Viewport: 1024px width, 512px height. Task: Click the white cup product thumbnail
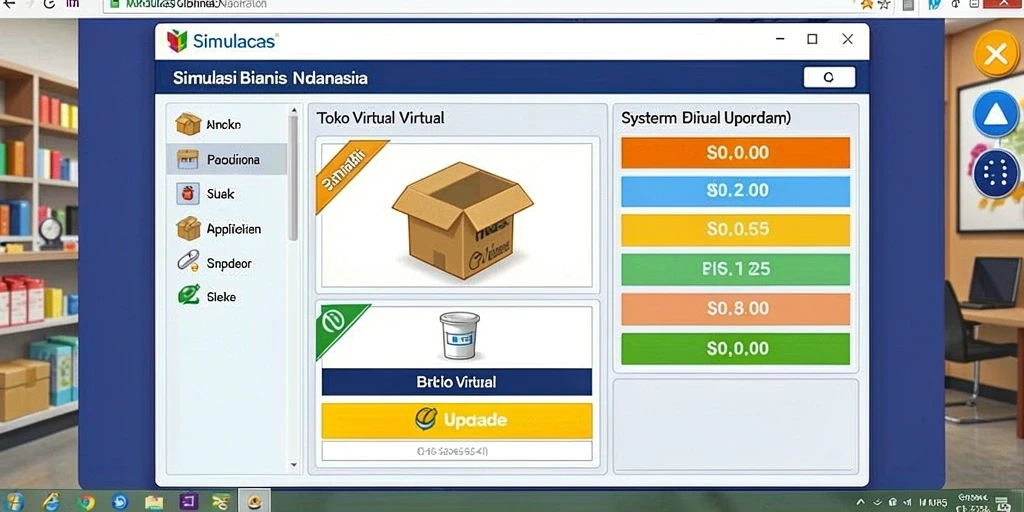[459, 336]
